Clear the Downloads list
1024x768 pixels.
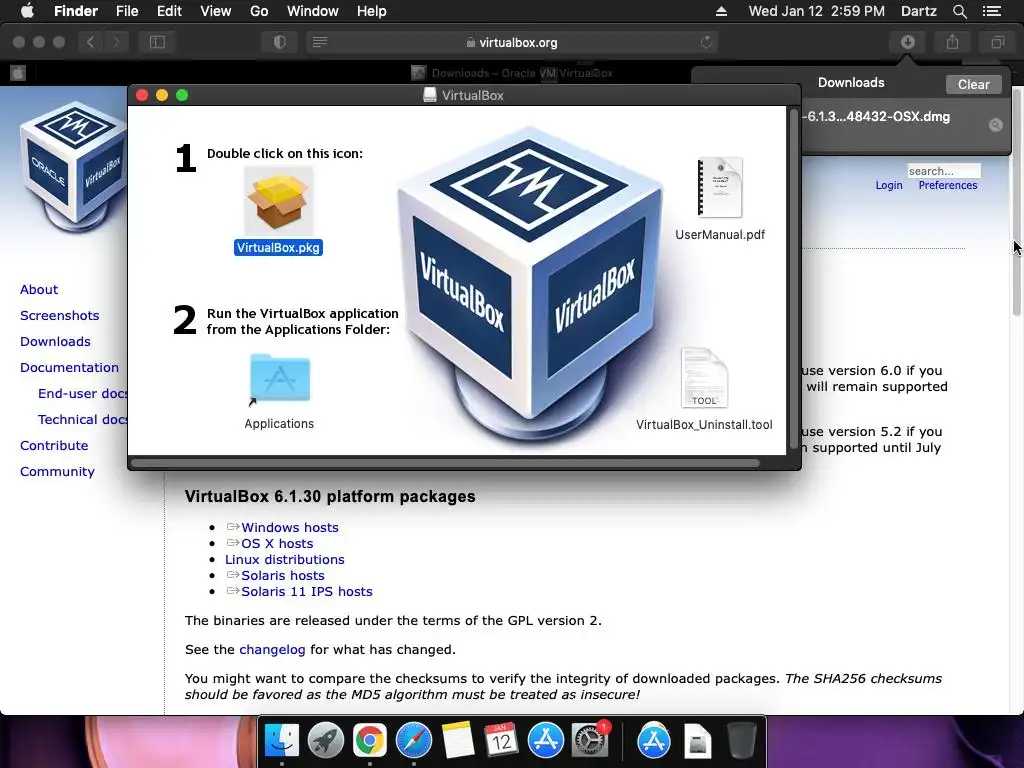tap(973, 84)
